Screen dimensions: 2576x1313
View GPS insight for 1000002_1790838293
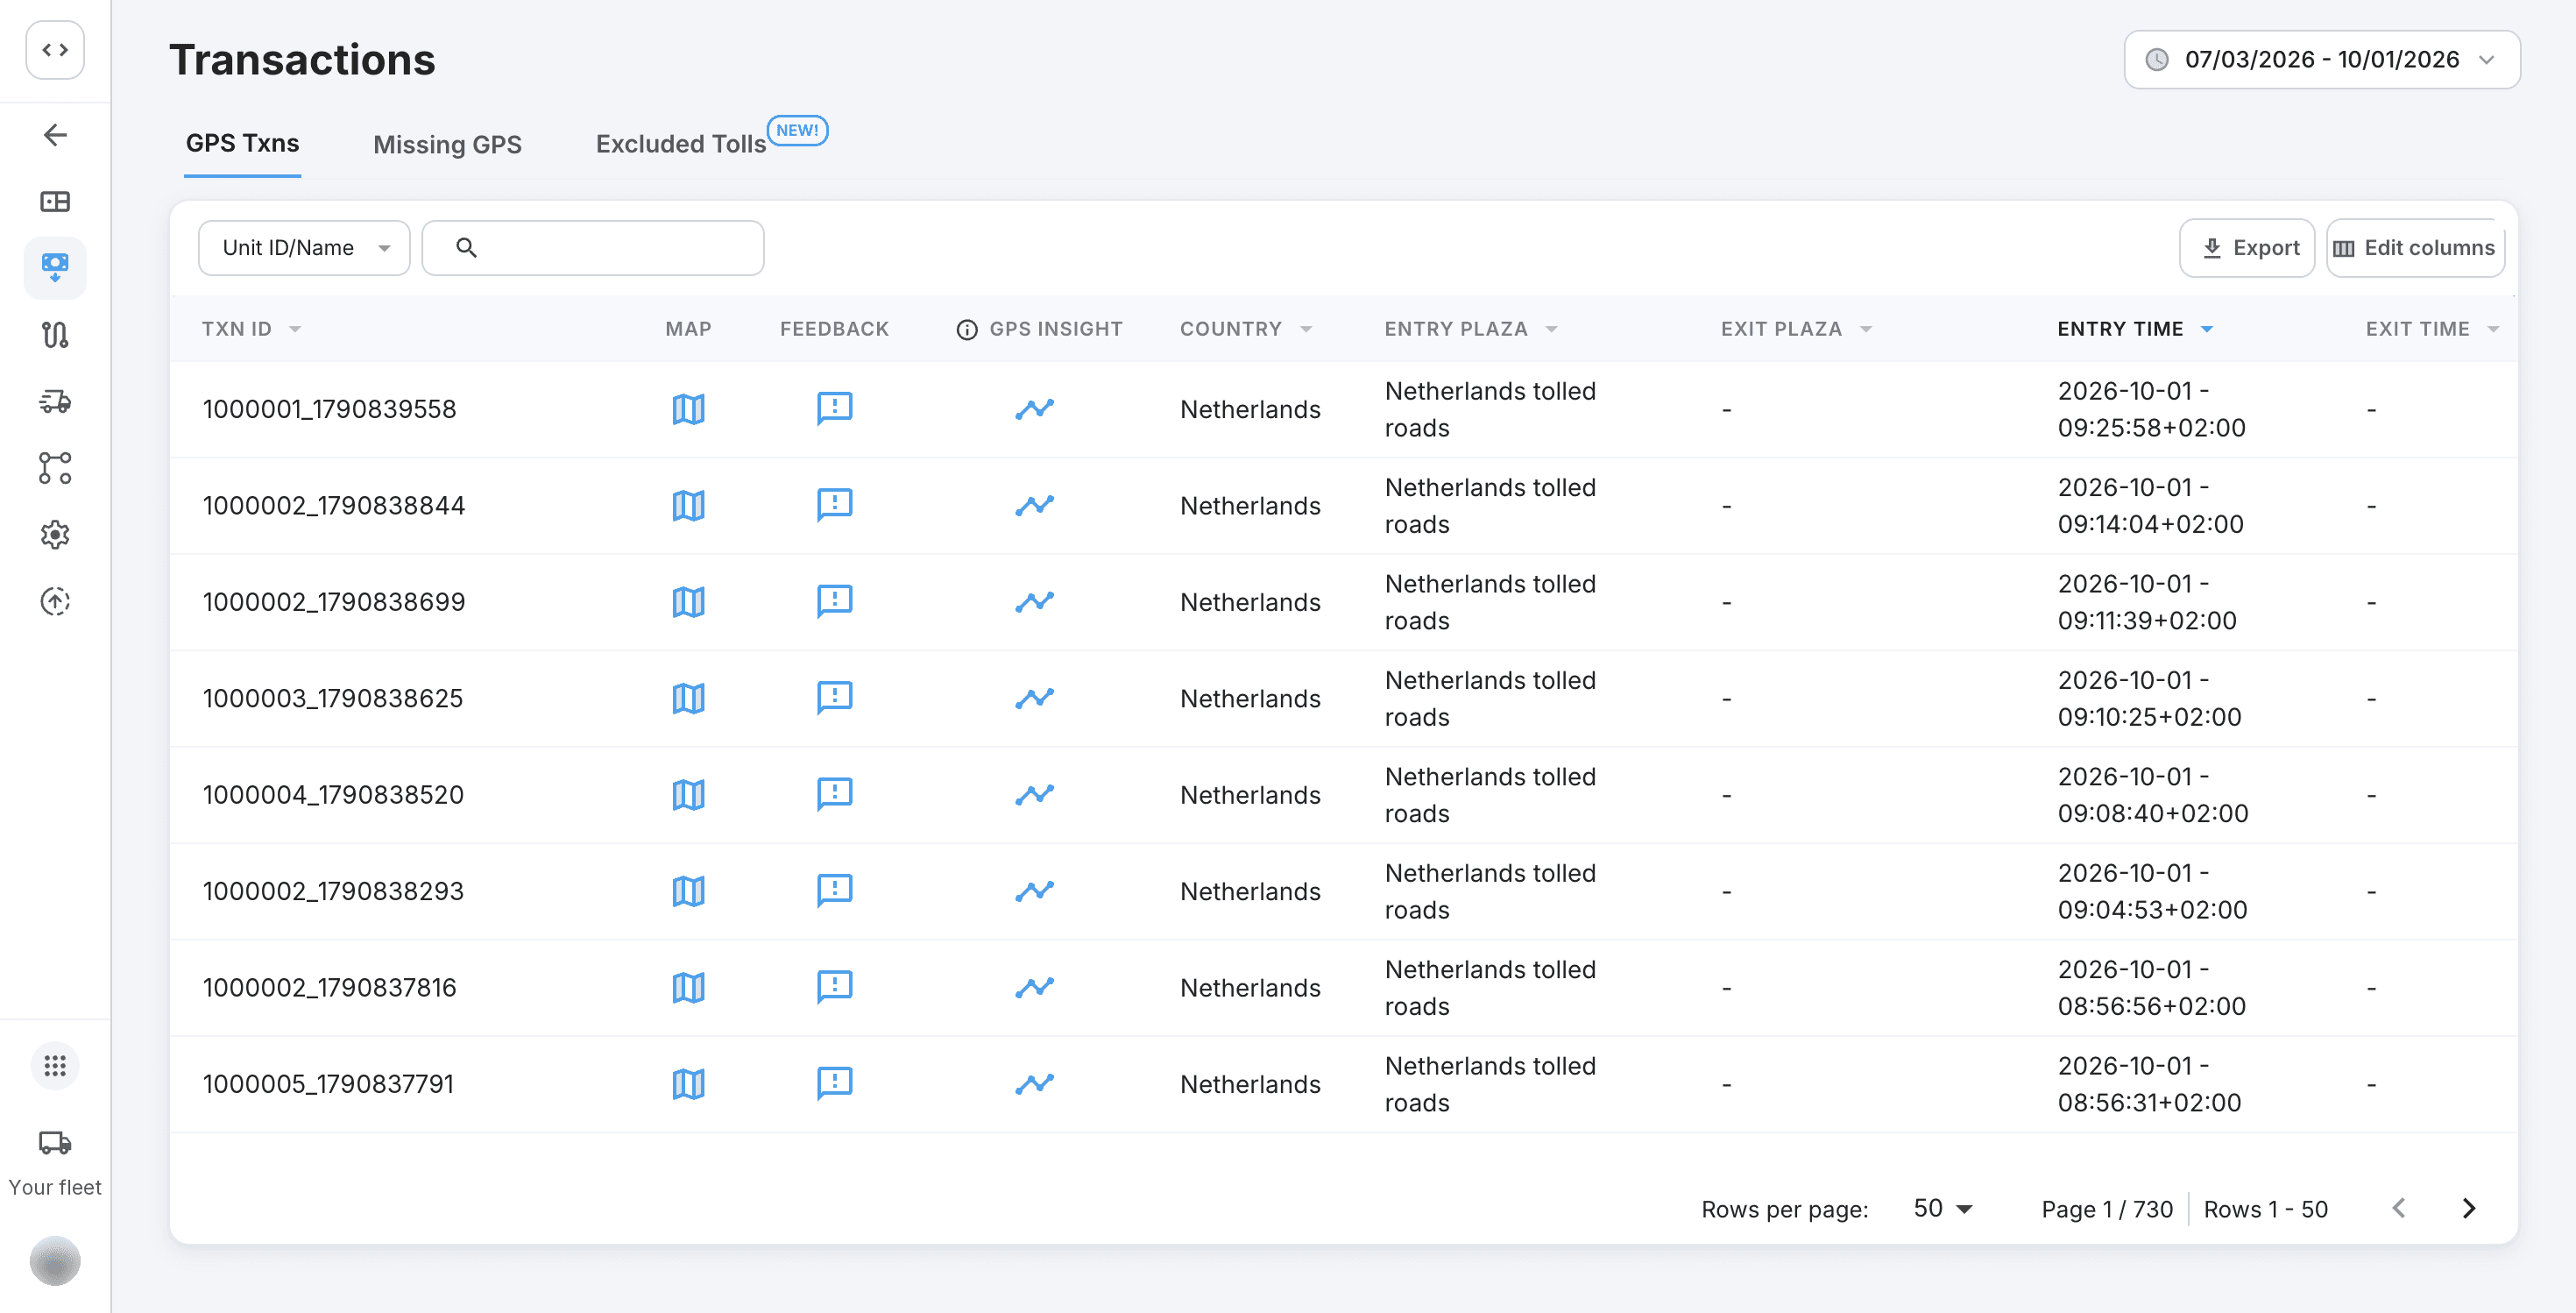tap(1034, 891)
